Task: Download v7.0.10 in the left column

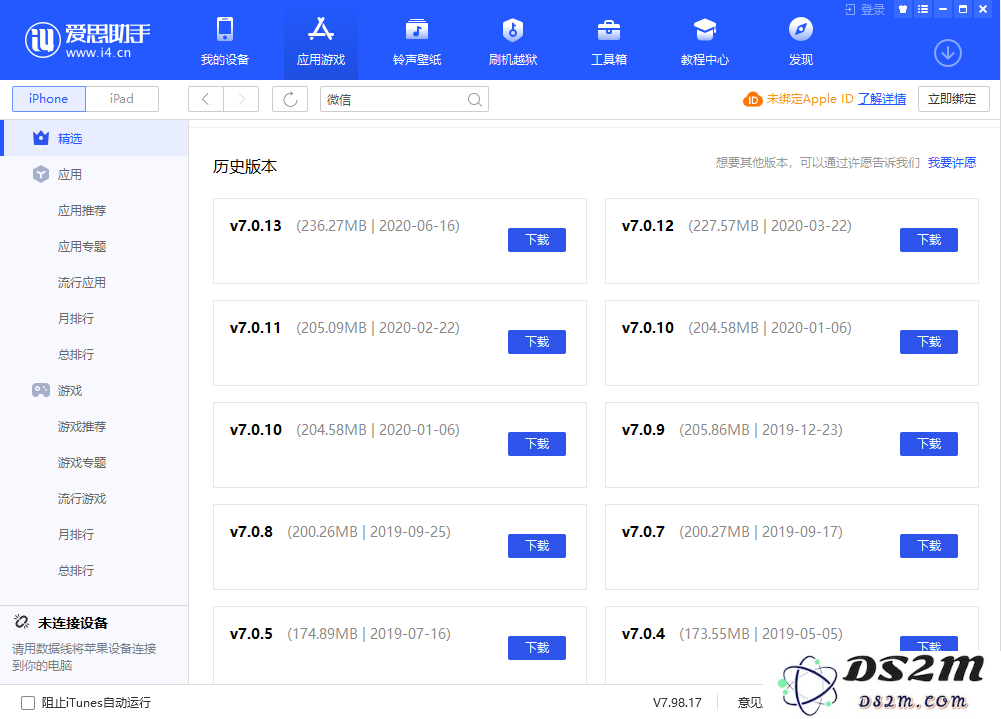Action: point(537,444)
